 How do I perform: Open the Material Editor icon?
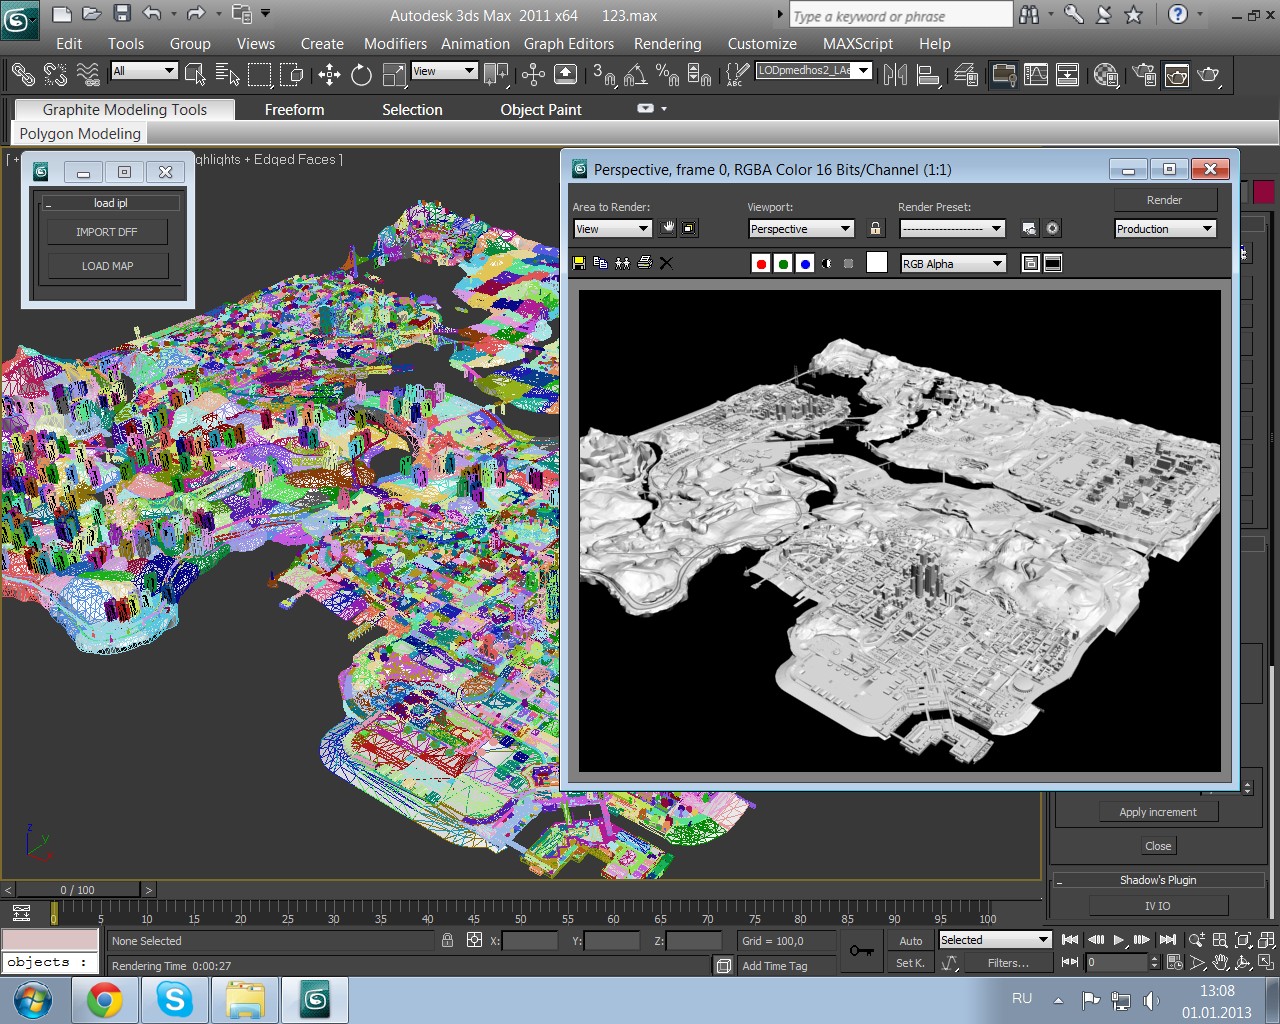(1105, 74)
